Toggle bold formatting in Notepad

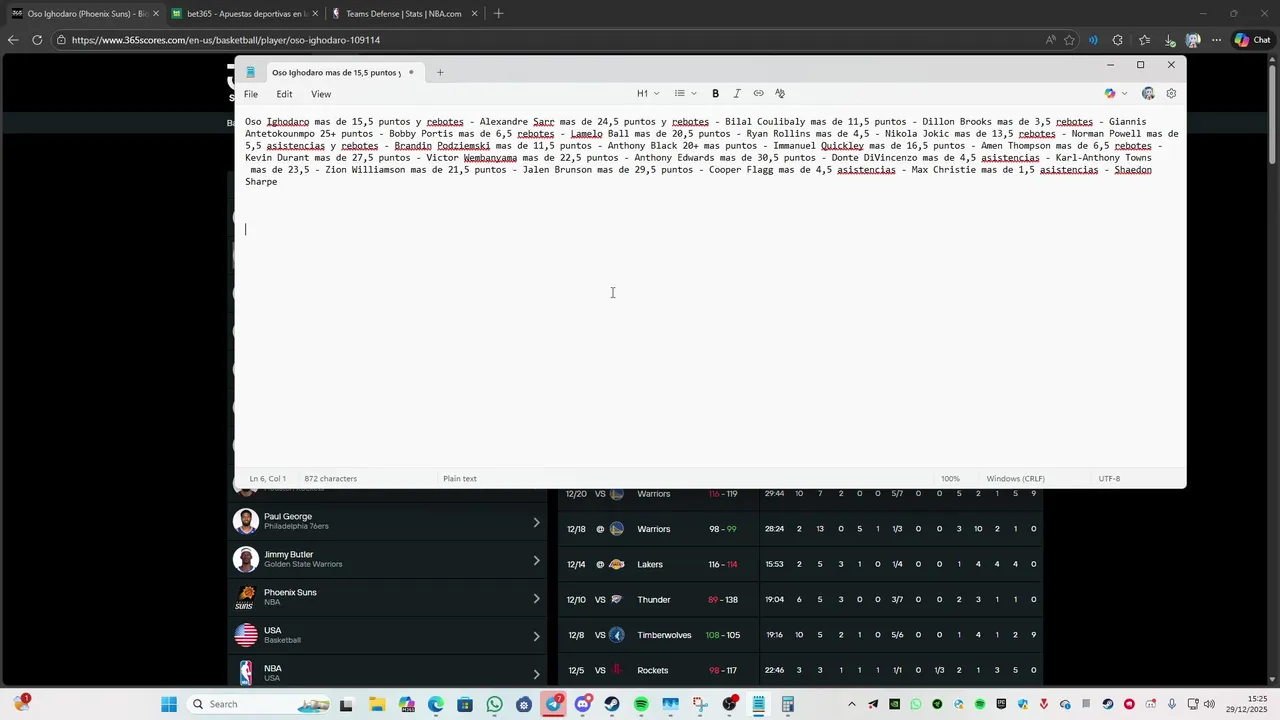point(715,93)
